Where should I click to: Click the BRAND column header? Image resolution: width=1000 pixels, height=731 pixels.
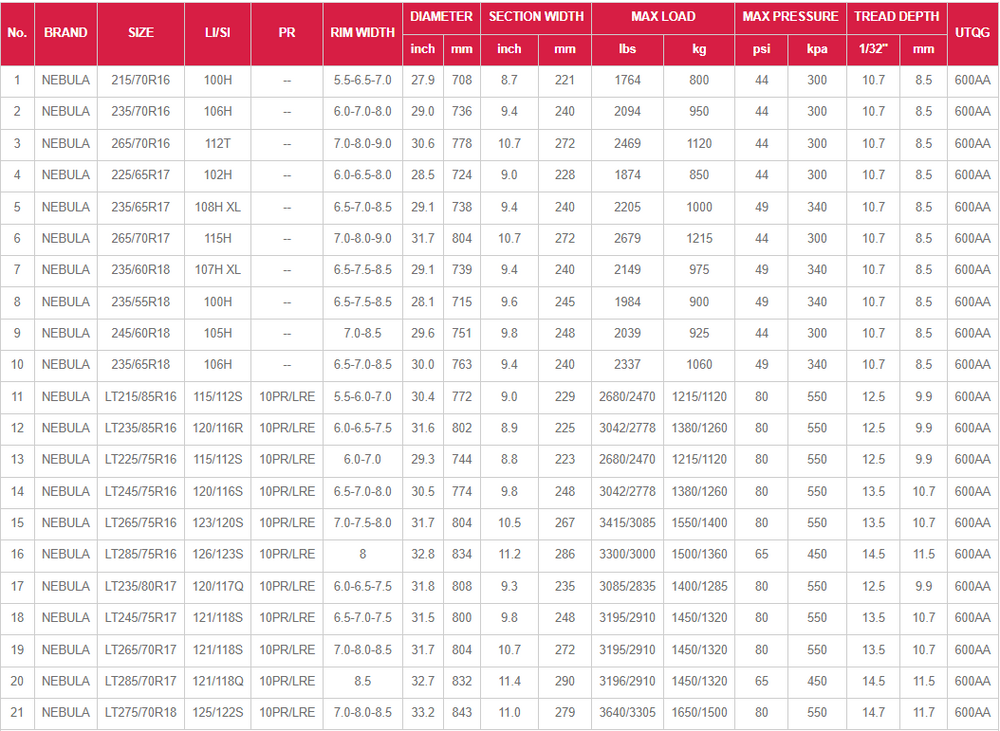pyautogui.click(x=65, y=33)
